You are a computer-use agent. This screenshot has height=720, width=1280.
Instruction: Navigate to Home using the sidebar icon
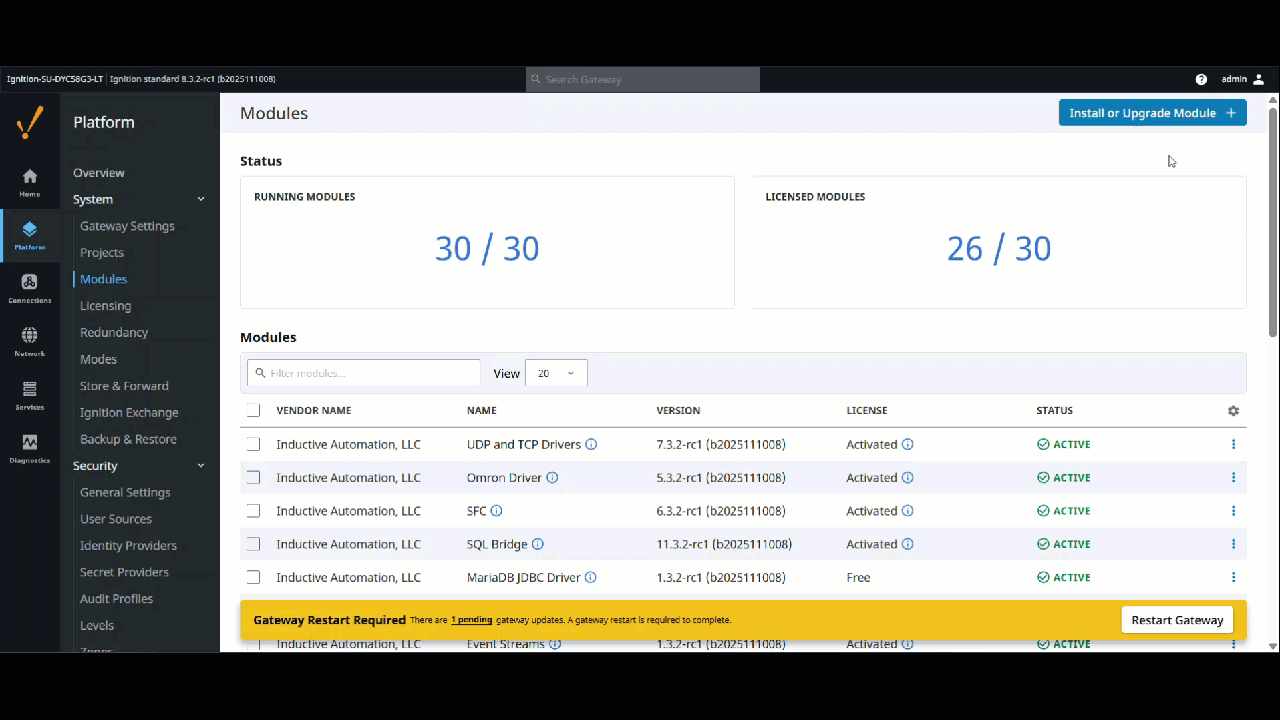[x=29, y=182]
